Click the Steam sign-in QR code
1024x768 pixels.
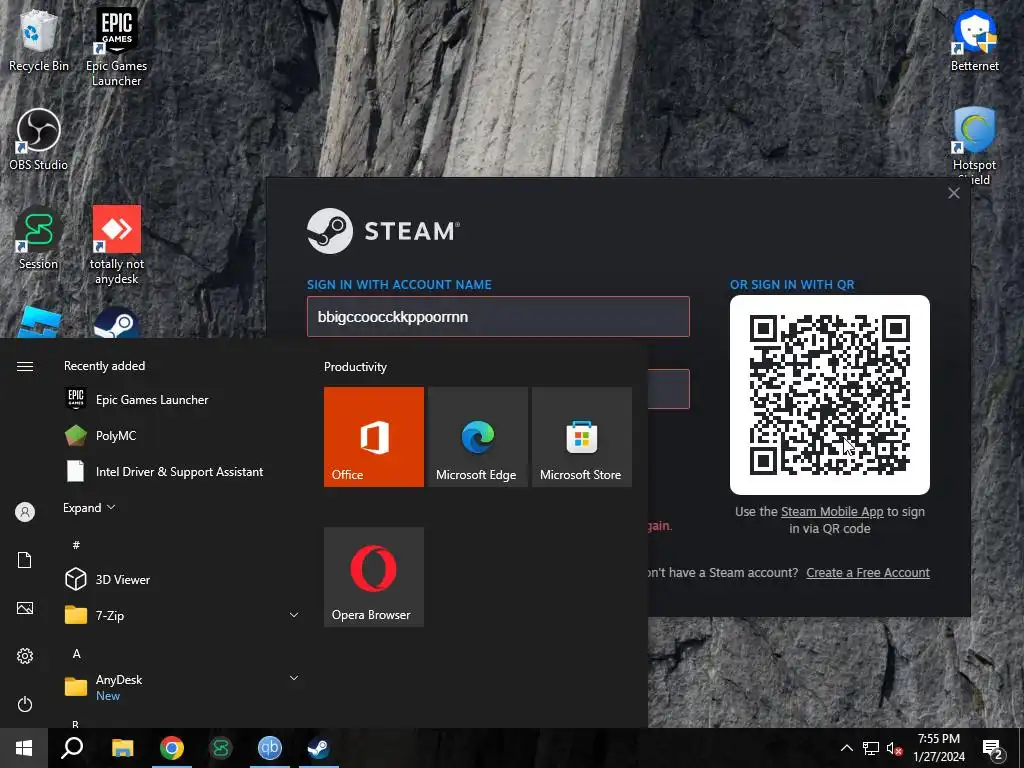pos(829,394)
